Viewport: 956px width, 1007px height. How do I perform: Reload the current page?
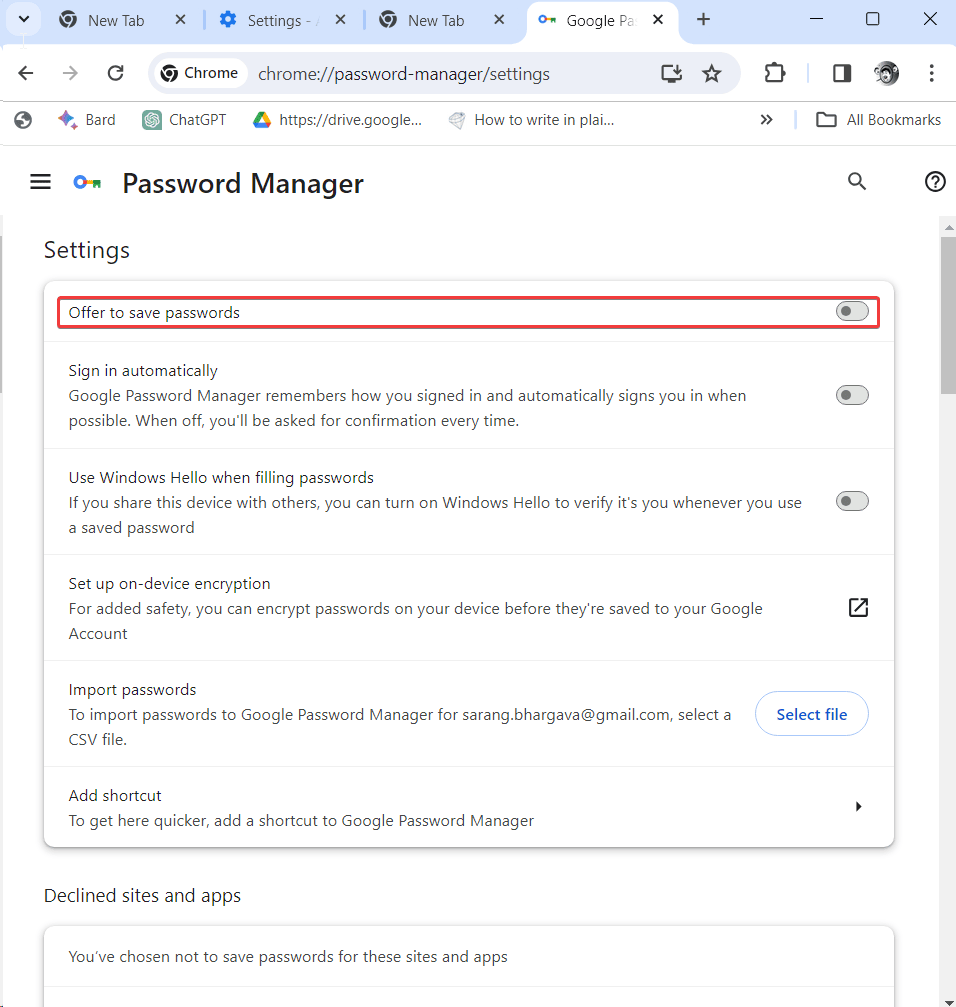(x=115, y=73)
